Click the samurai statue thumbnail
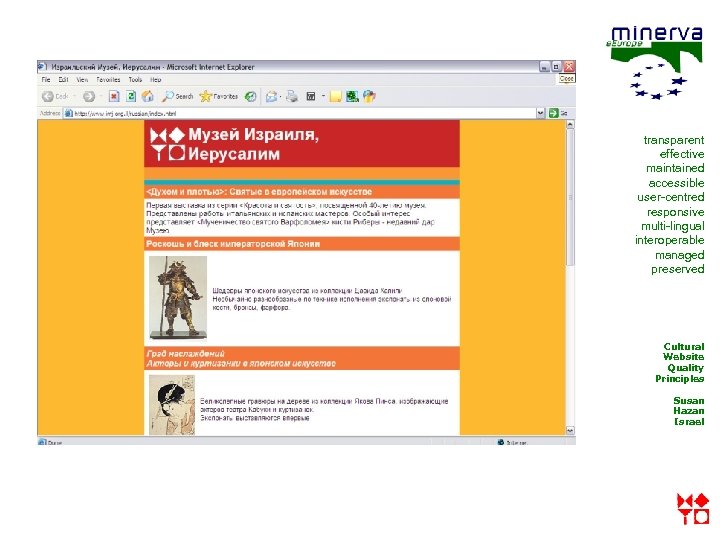Screen dimensions: 720x540 click(x=178, y=298)
